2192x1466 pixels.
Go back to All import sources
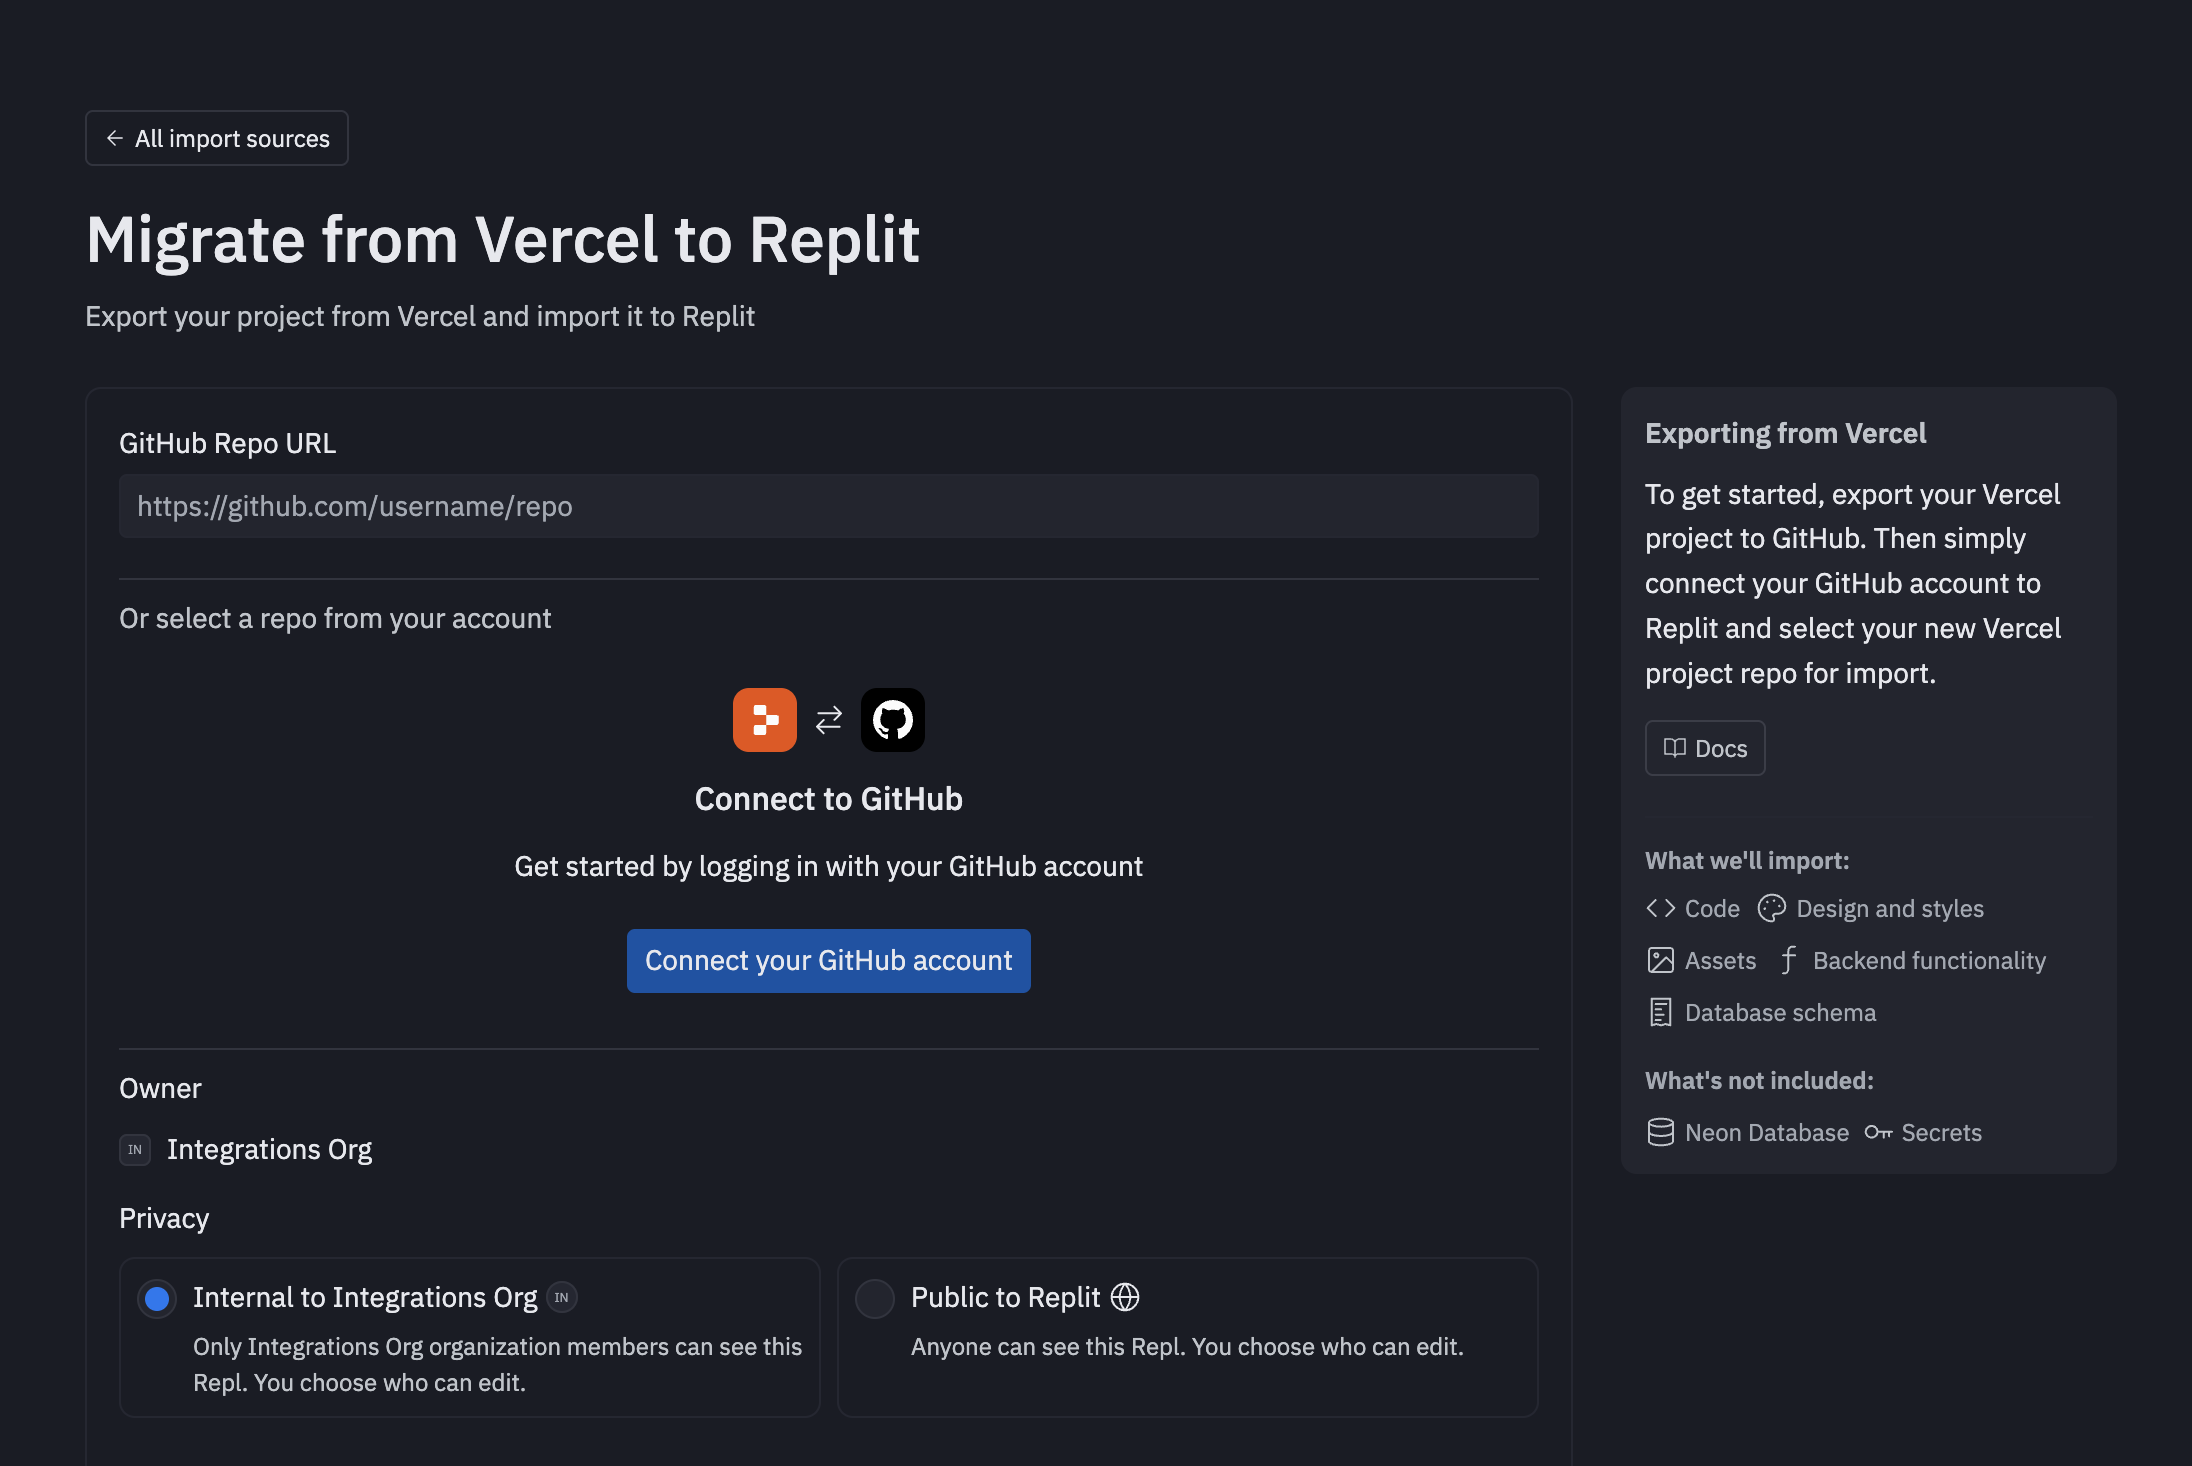pyautogui.click(x=217, y=138)
